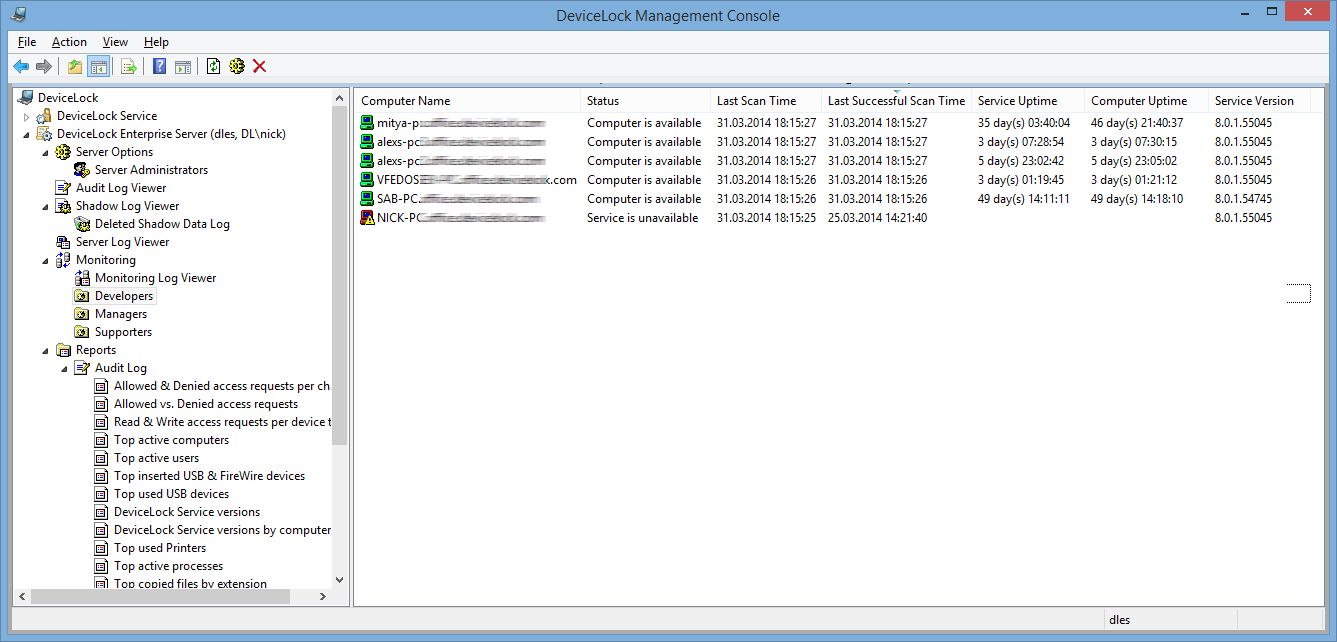1337x642 pixels.
Task: Open Top inserted USB & FireWire devices
Action: [209, 476]
